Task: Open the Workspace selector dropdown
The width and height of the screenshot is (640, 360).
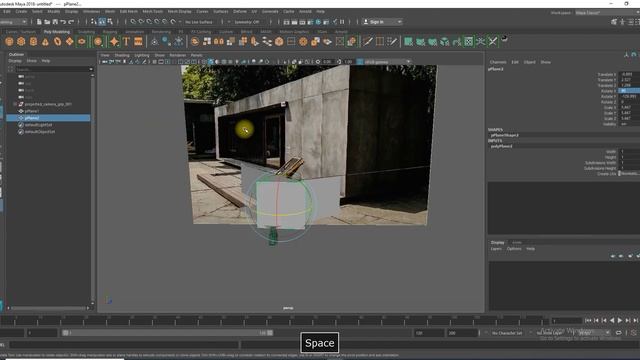Action: coord(607,13)
